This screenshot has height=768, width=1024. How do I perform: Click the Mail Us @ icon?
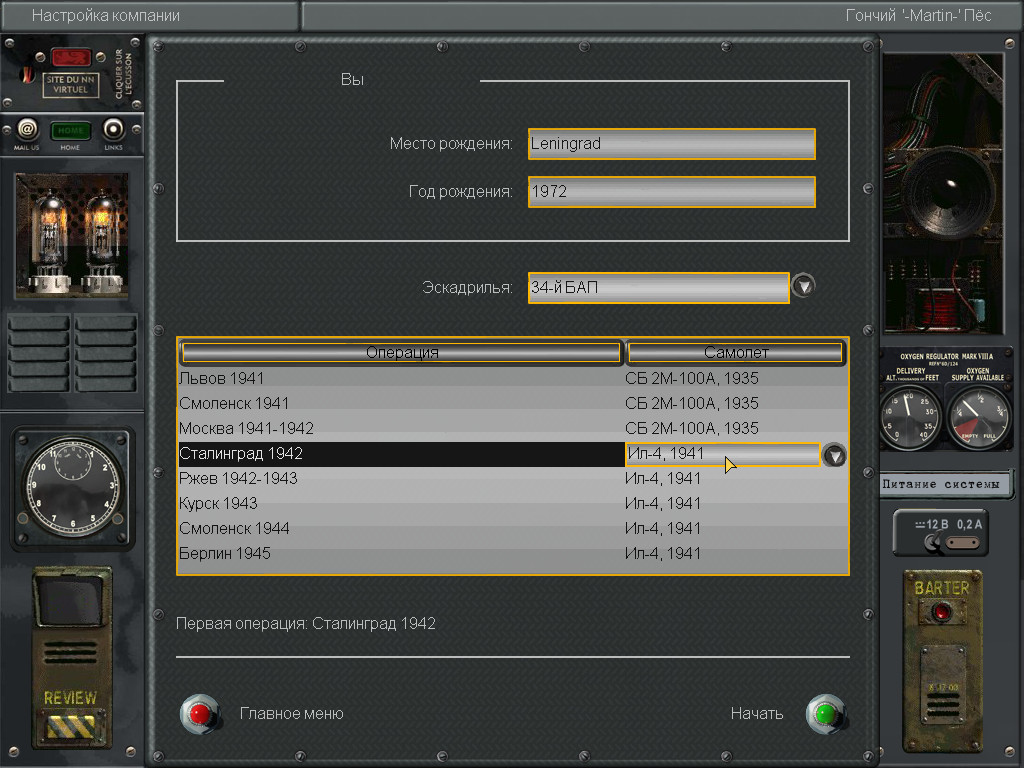pos(27,130)
